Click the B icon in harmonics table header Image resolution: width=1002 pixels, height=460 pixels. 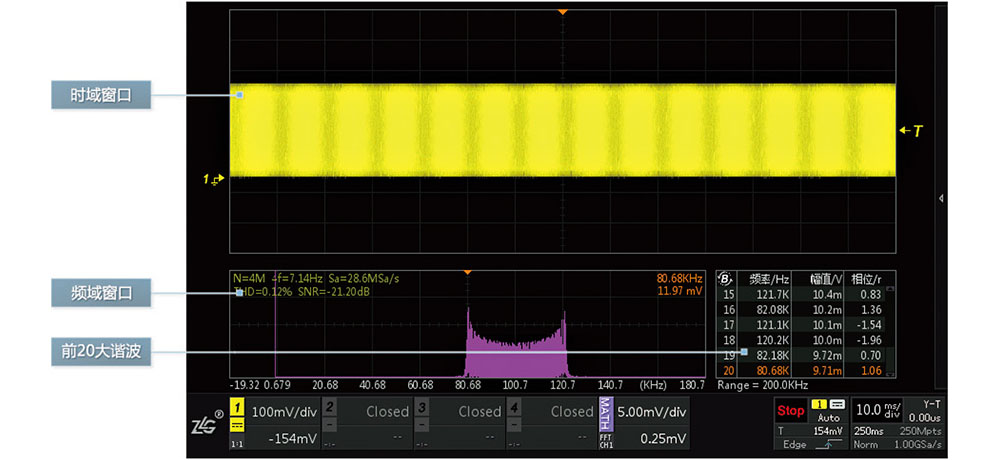725,279
